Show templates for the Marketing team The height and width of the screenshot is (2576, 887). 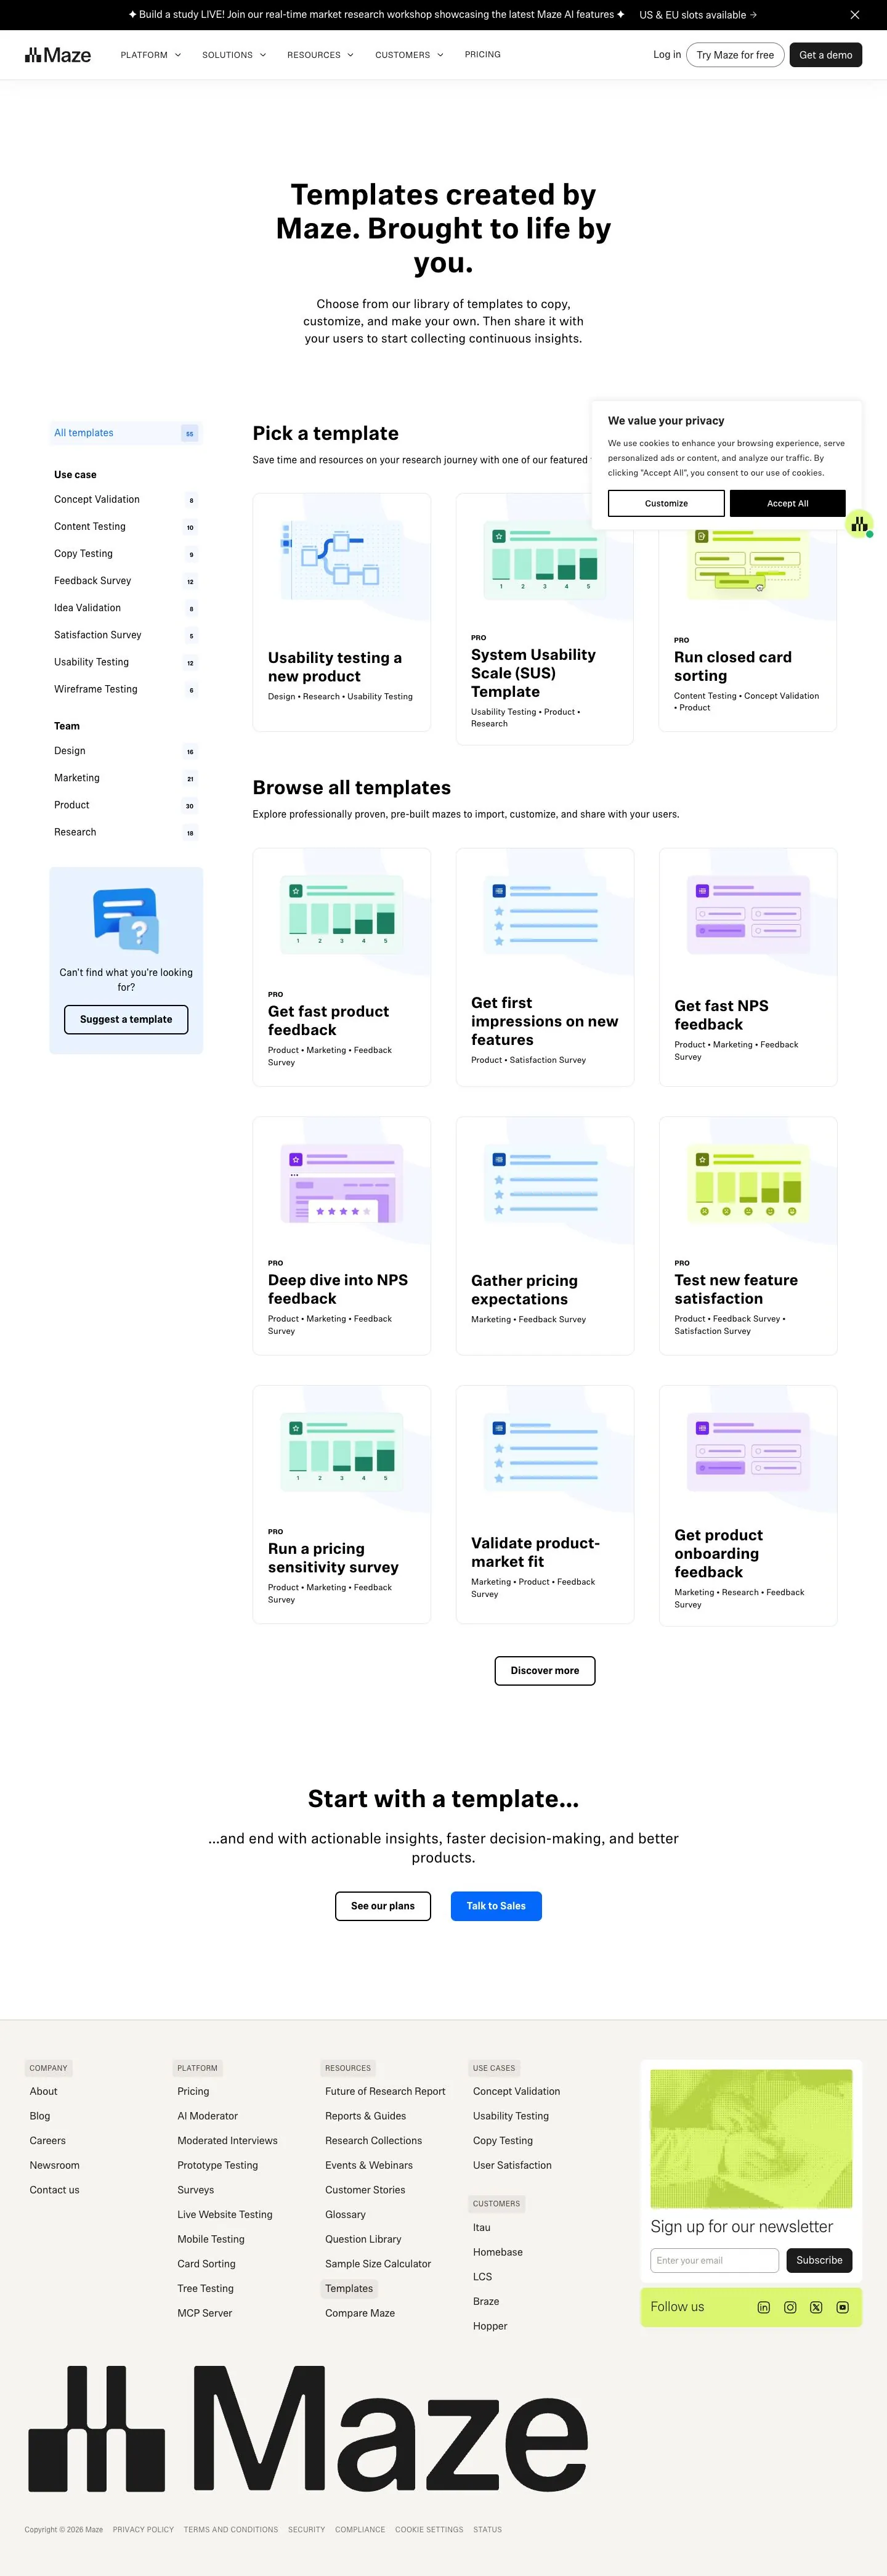click(126, 778)
